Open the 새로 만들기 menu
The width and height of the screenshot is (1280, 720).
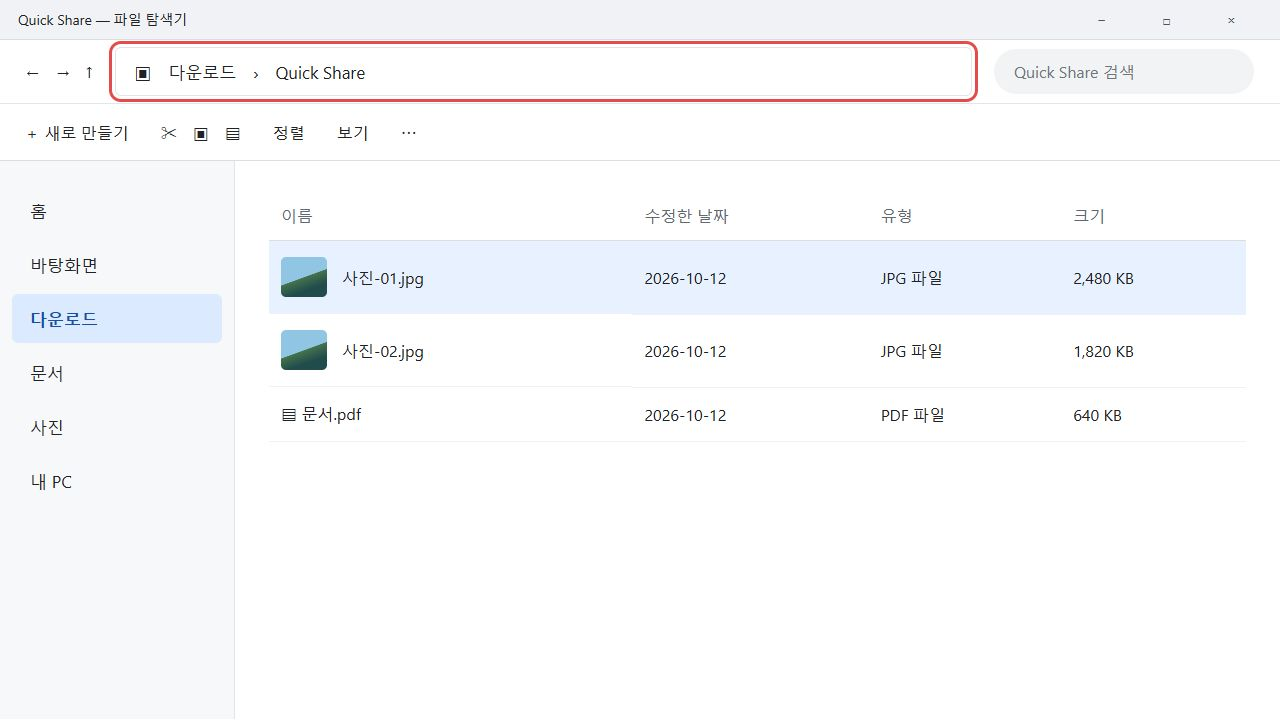tap(78, 133)
